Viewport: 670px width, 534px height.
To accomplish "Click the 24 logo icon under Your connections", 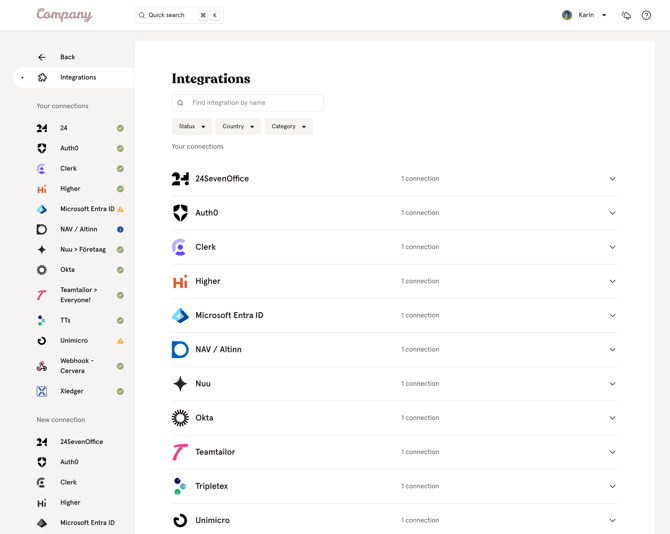I will [x=41, y=128].
